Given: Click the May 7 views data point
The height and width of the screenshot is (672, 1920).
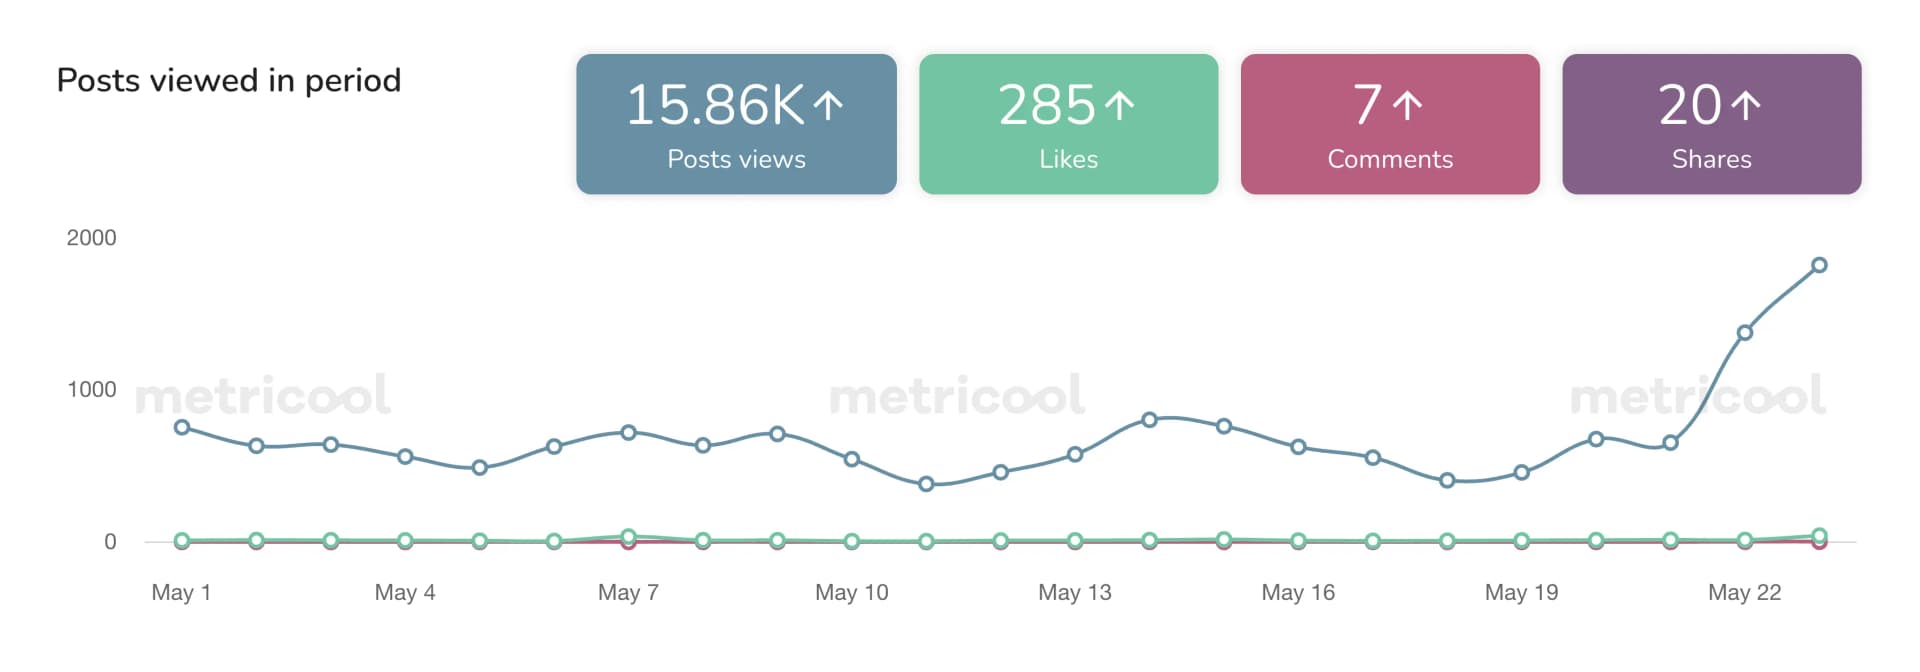Looking at the screenshot, I should (628, 433).
